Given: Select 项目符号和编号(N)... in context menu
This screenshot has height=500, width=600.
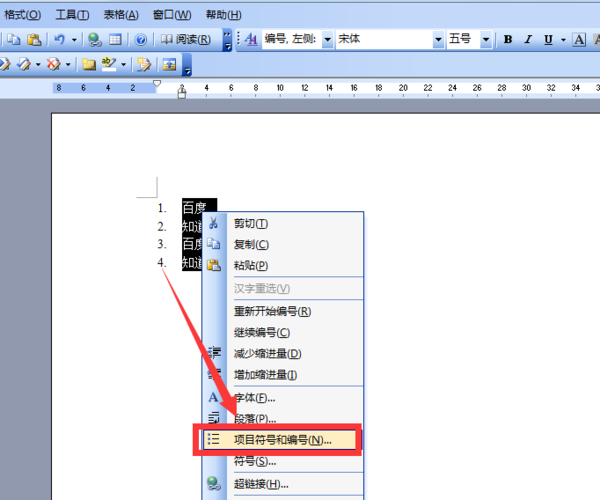Looking at the screenshot, I should tap(280, 440).
